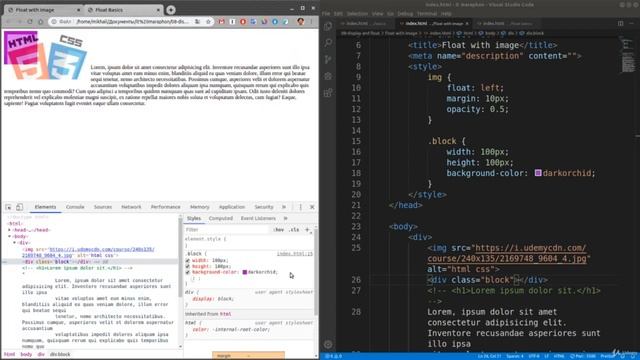Open More Actions ellipsis in VS Code editor
This screenshot has height=360, width=640.
[632, 24]
